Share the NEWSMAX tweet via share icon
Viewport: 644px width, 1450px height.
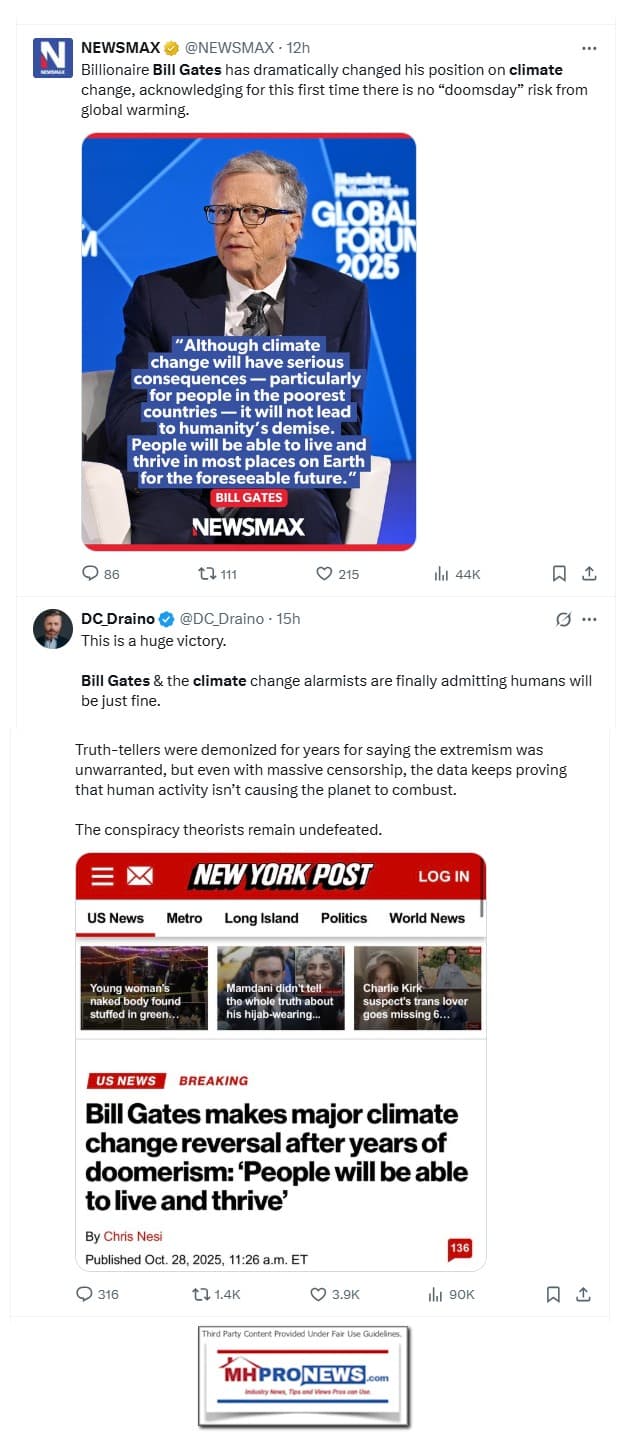[x=590, y=574]
